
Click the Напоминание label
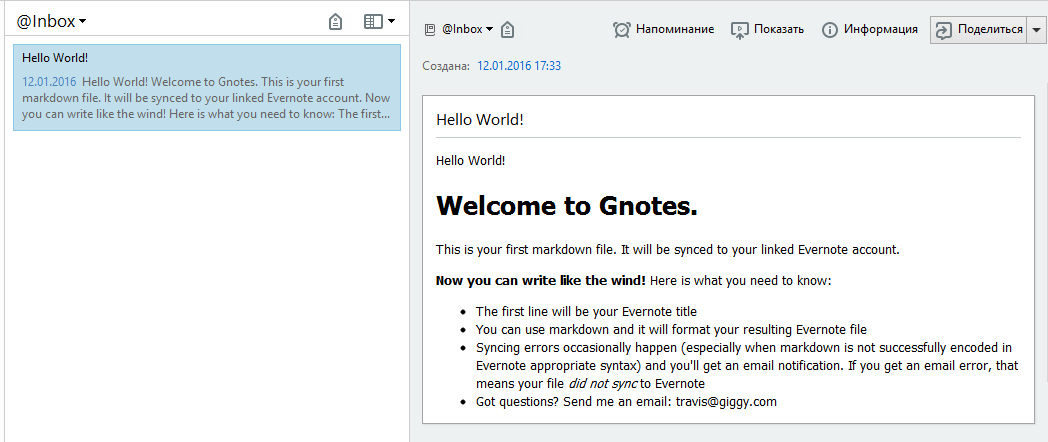tap(675, 29)
